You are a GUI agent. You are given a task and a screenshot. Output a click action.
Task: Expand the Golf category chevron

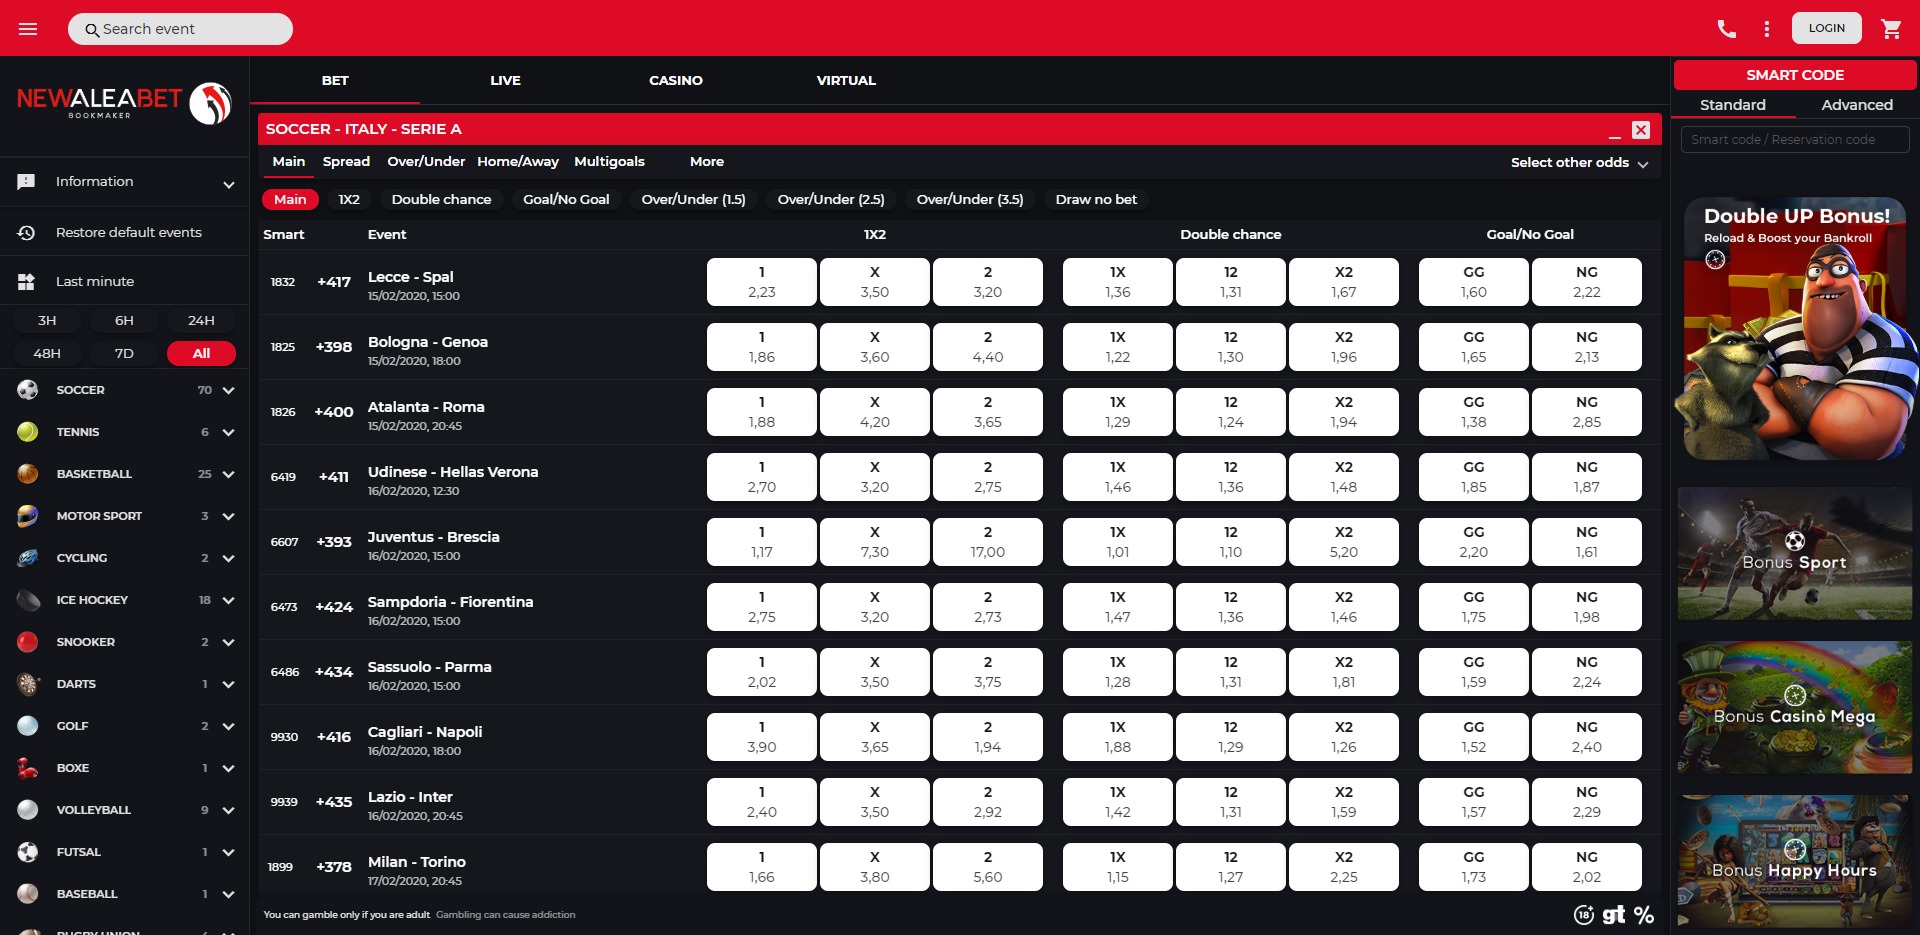(228, 727)
